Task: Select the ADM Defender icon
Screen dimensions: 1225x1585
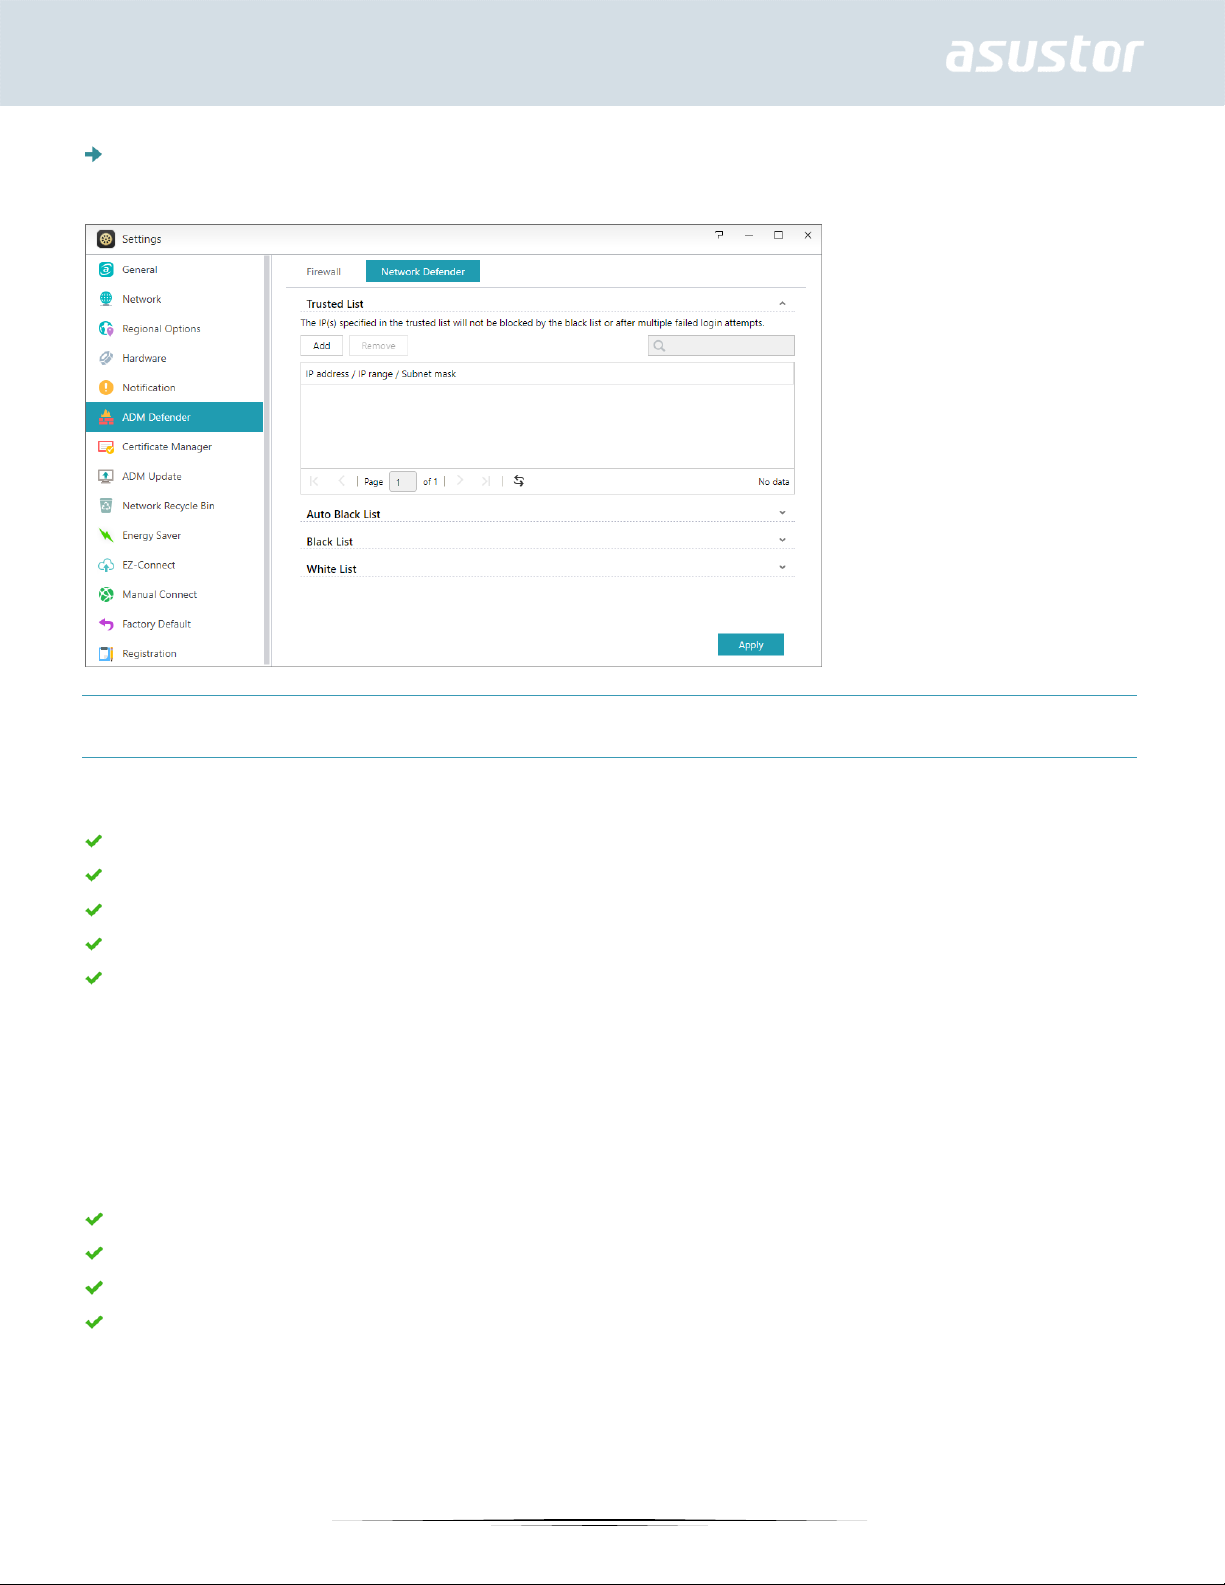Action: click(106, 417)
